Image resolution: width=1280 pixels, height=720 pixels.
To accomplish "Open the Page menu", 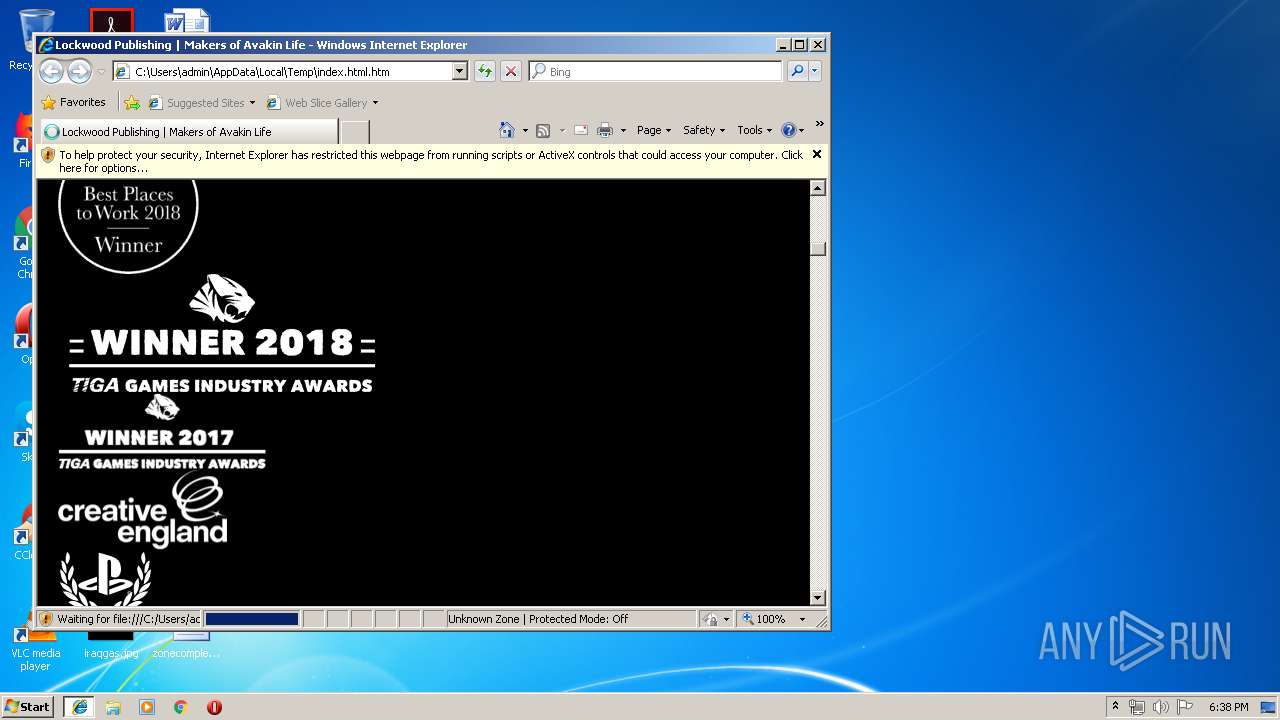I will (x=653, y=130).
